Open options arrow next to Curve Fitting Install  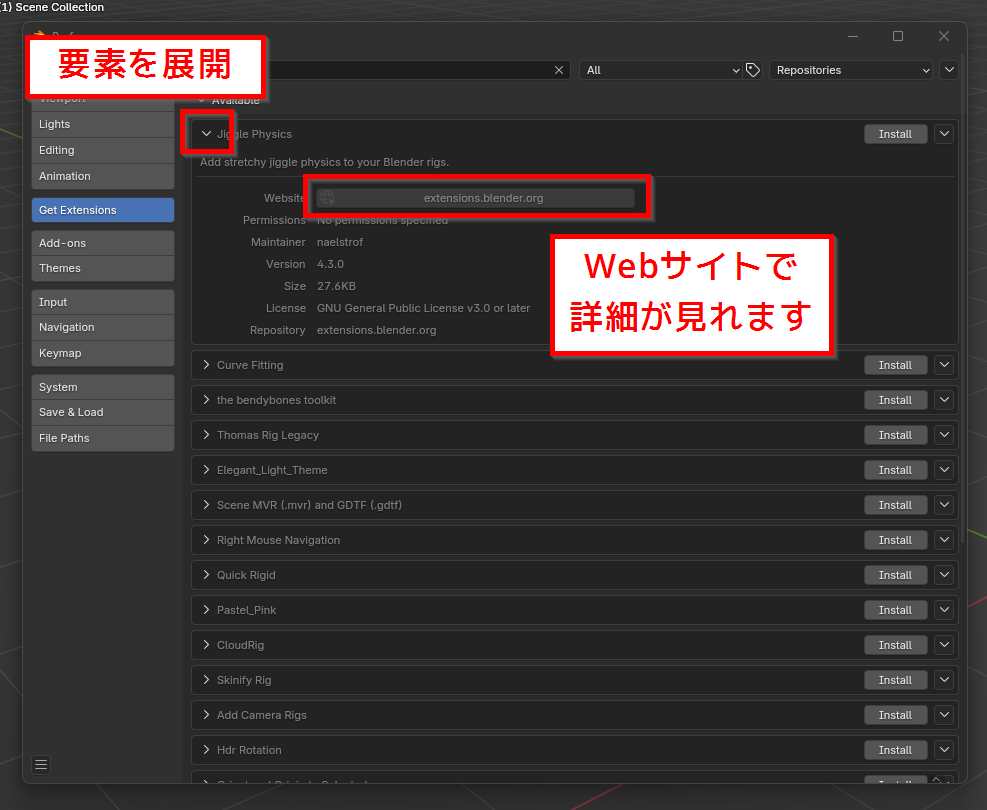click(944, 365)
